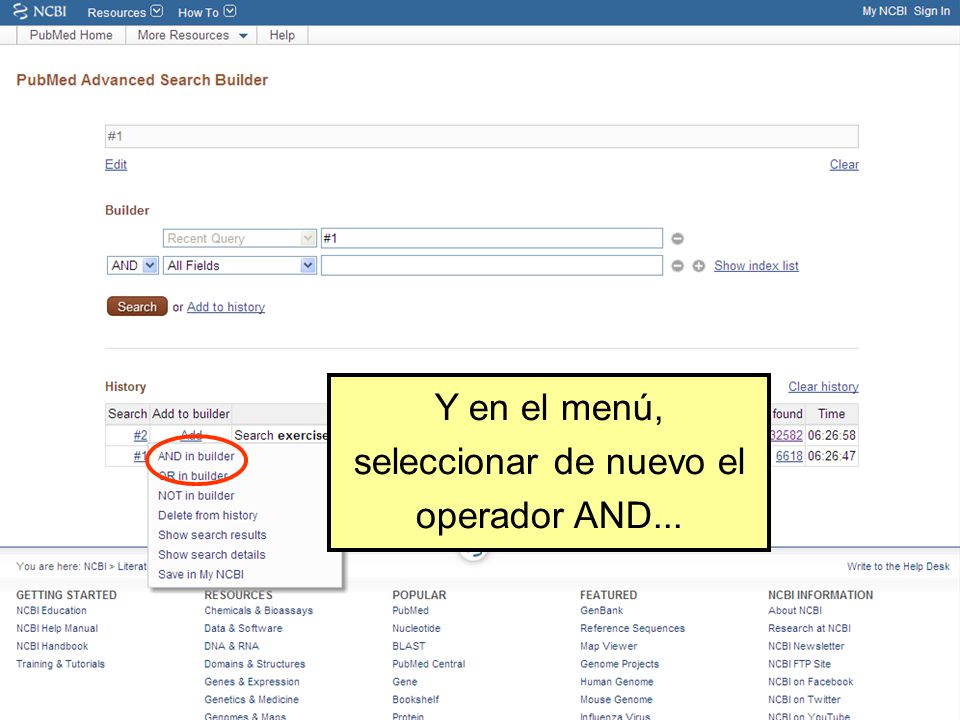This screenshot has height=720, width=960.
Task: Open the Genes & Expression link
Action: tap(252, 681)
